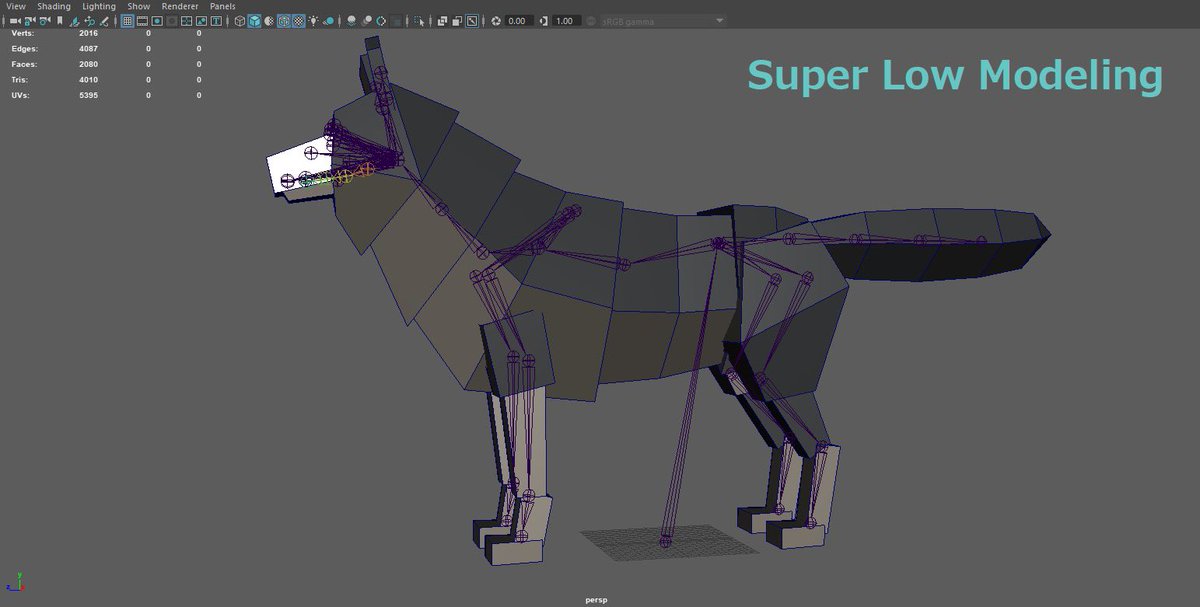Click the Depth of Field icon
The image size is (1200, 607).
point(396,21)
